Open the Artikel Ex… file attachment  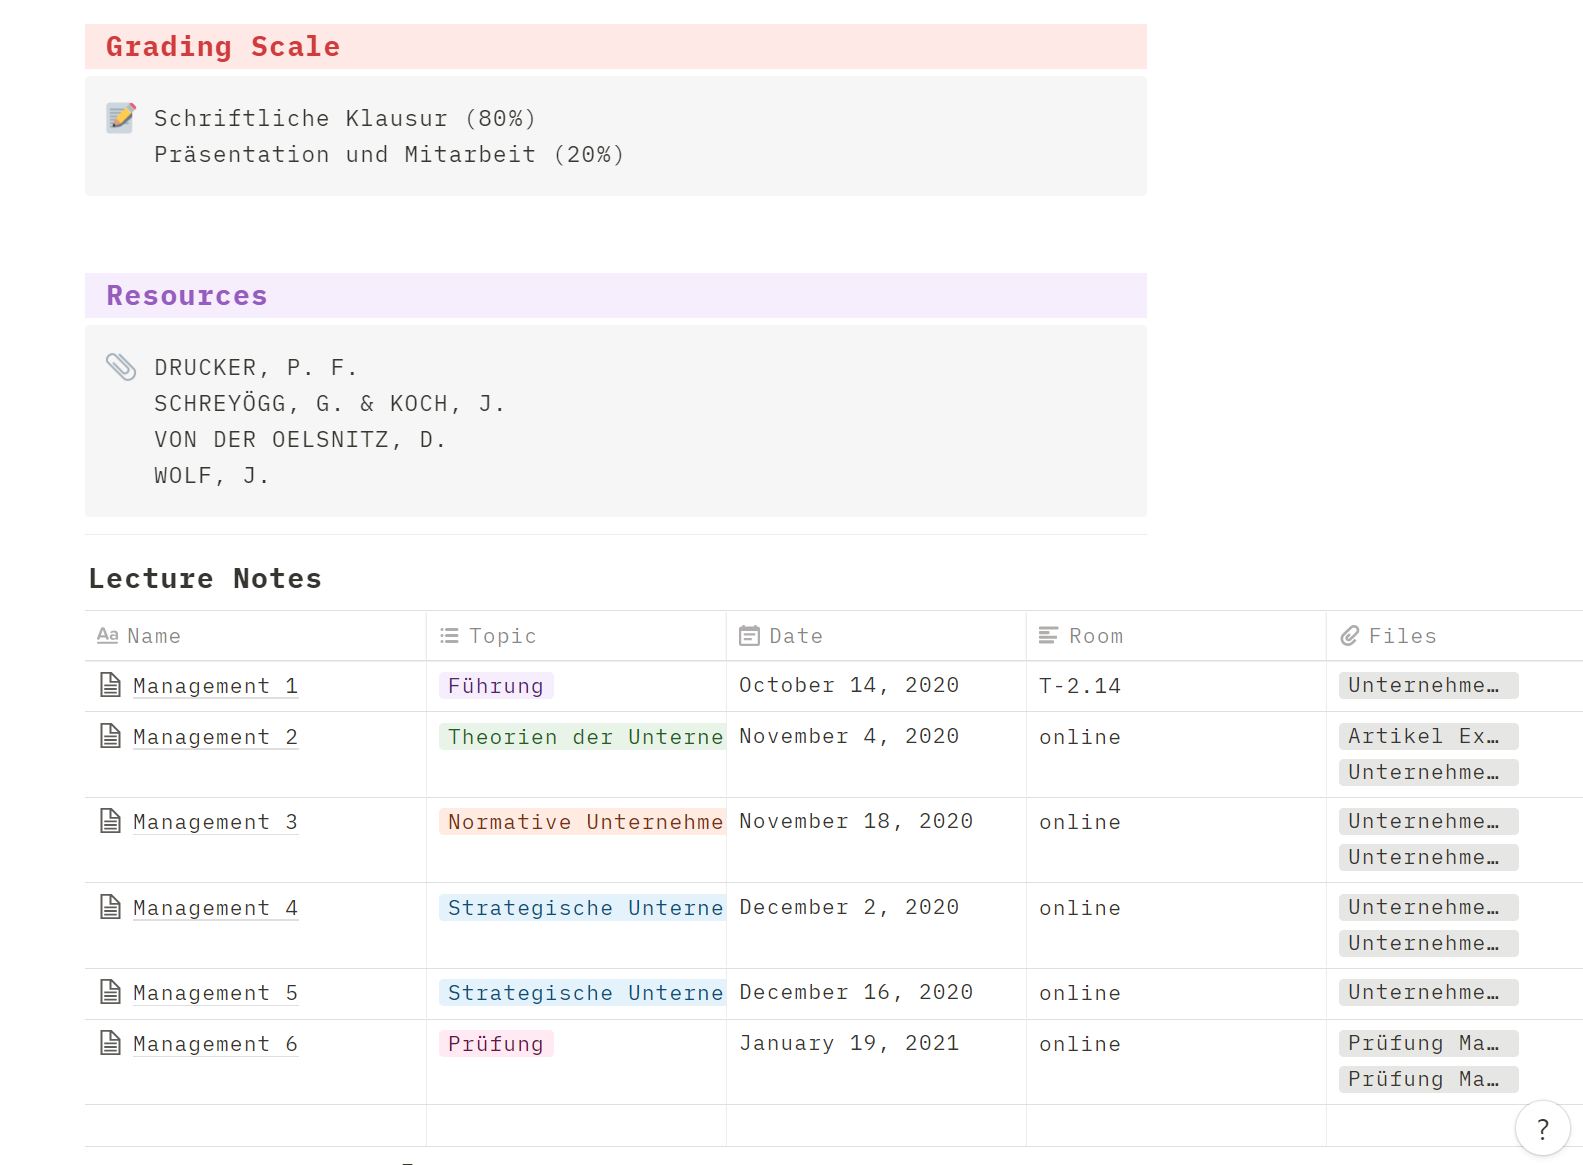pyautogui.click(x=1427, y=736)
